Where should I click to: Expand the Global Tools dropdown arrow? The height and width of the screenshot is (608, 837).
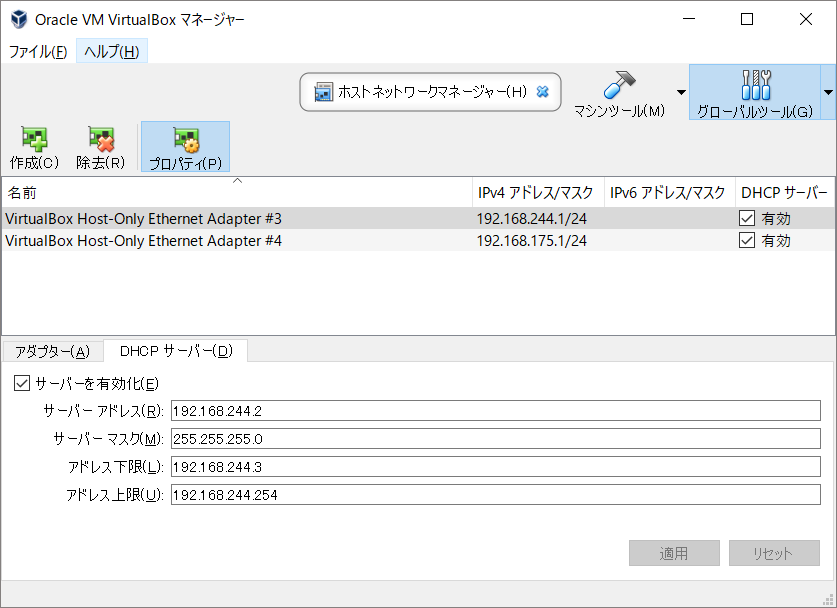coord(828,92)
